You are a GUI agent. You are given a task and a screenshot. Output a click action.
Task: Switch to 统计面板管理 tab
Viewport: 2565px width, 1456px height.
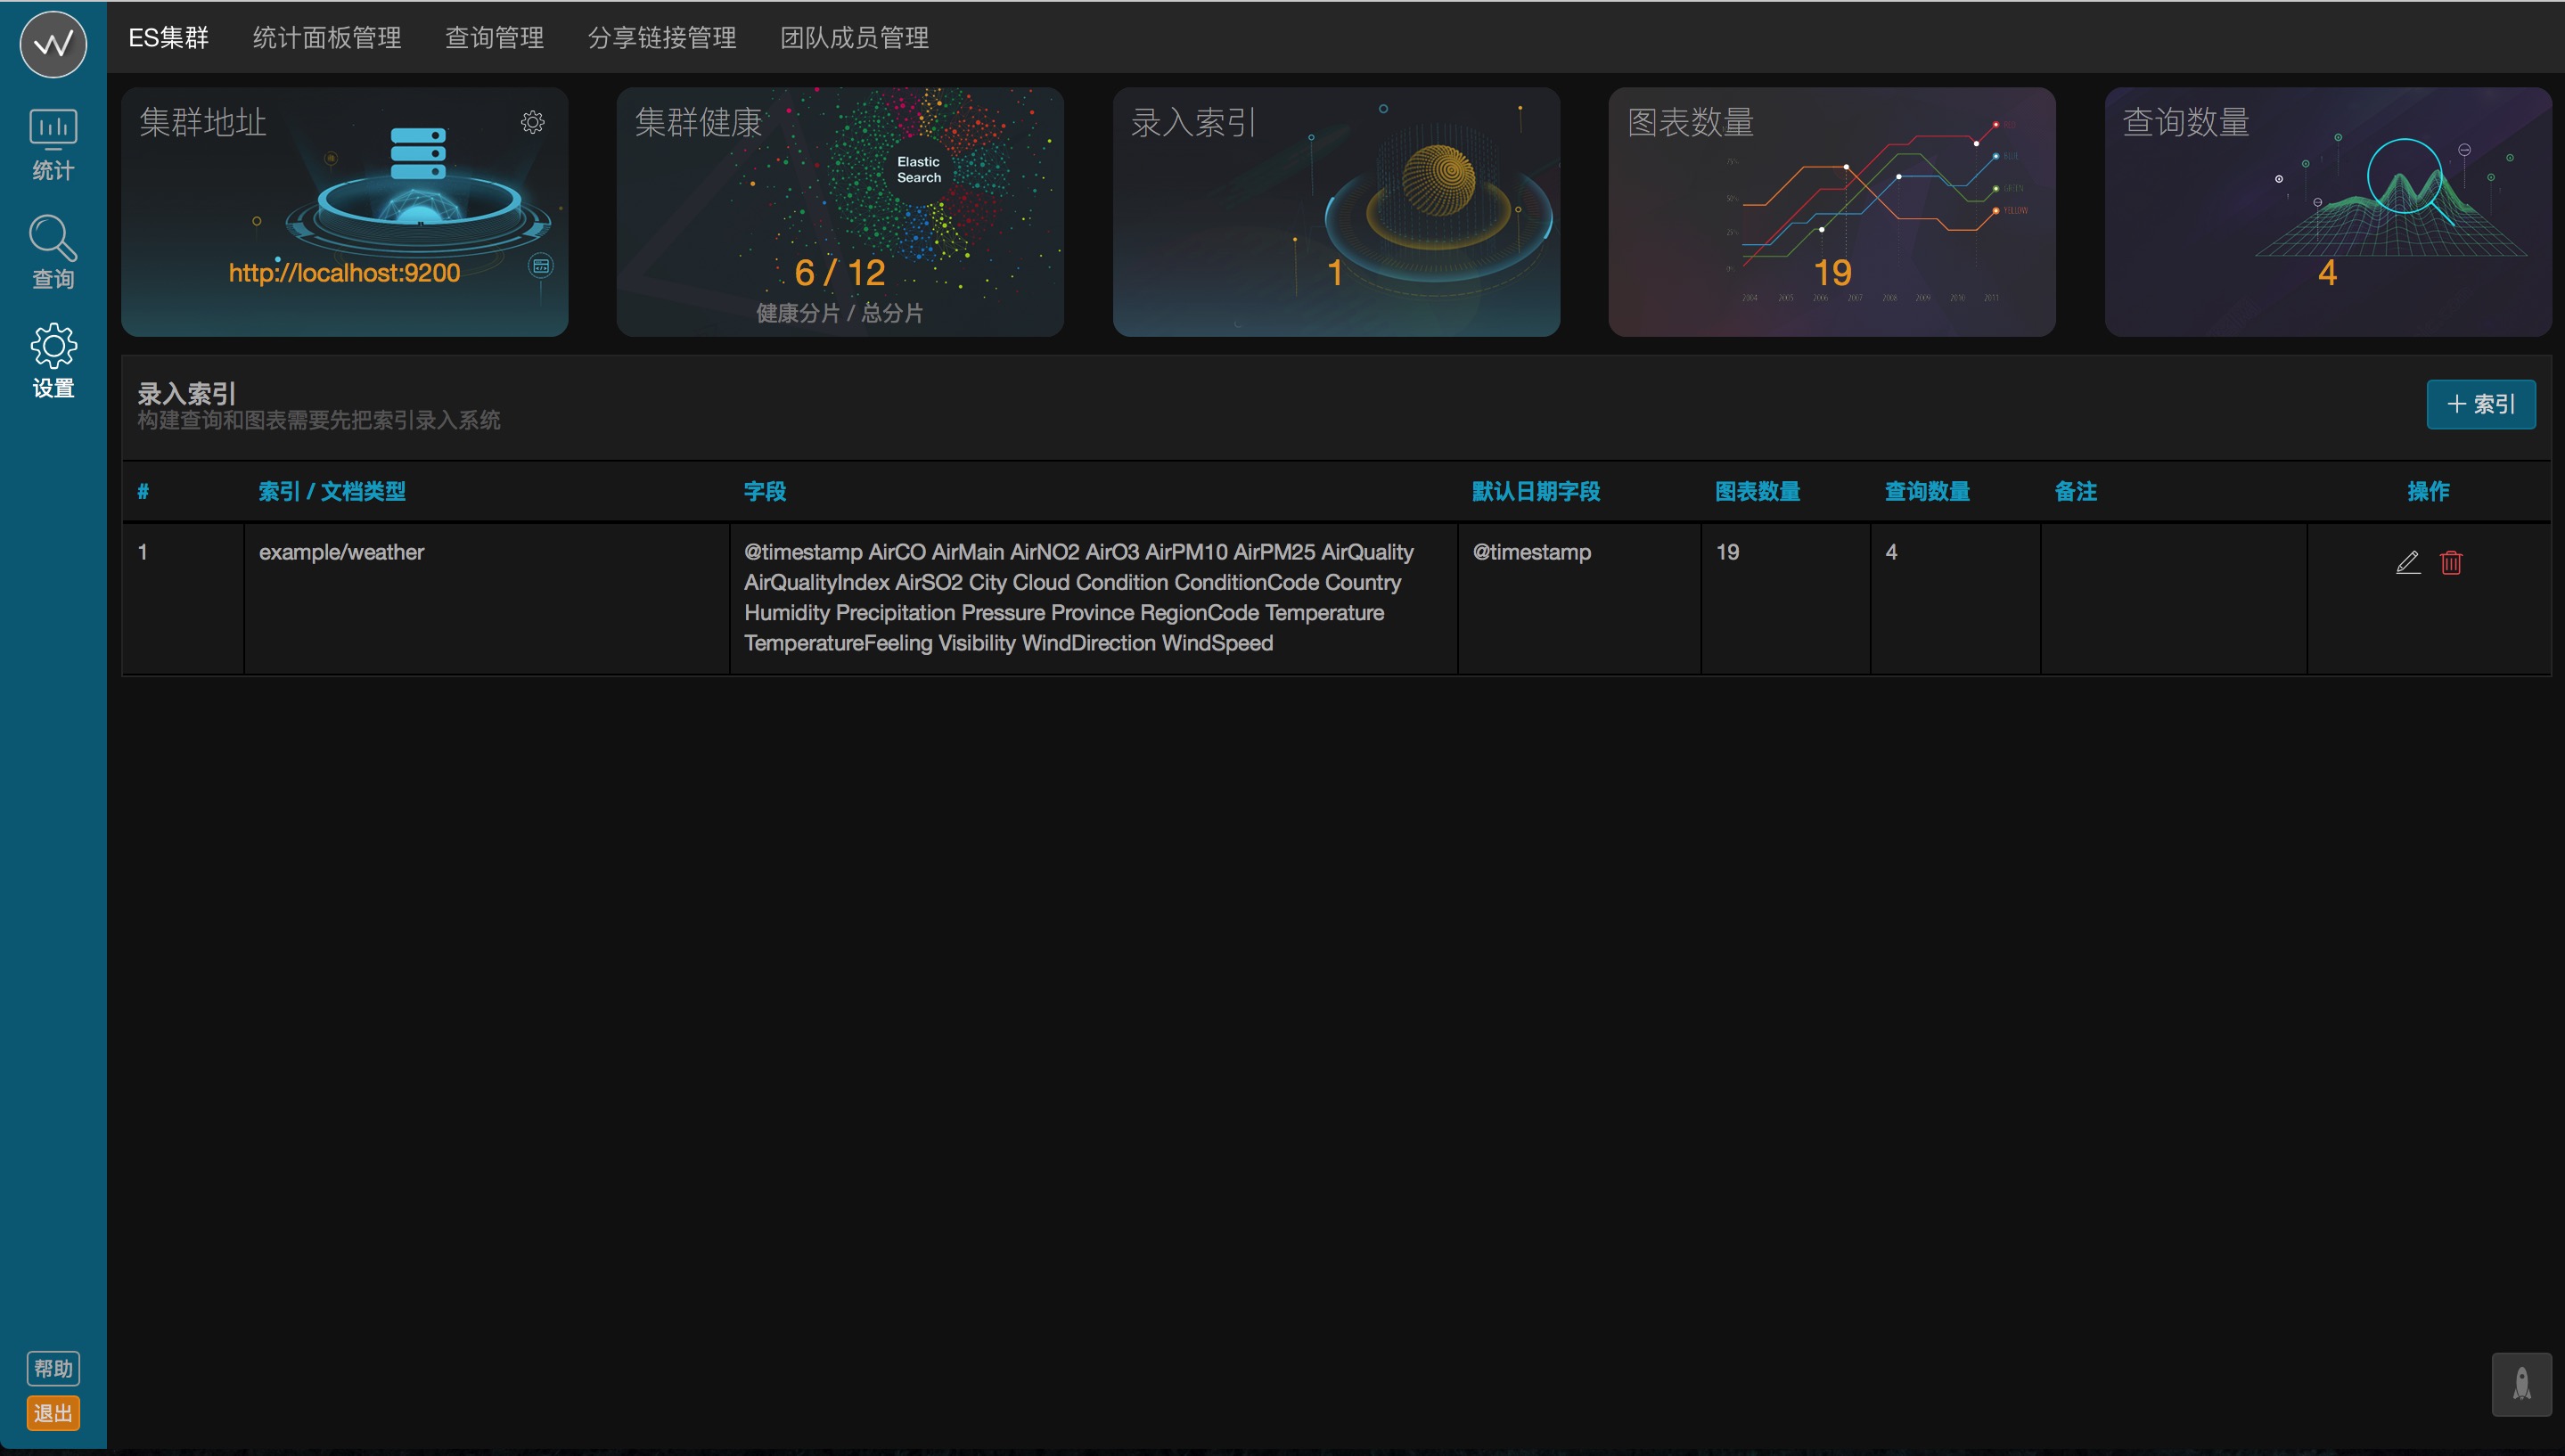tap(327, 38)
